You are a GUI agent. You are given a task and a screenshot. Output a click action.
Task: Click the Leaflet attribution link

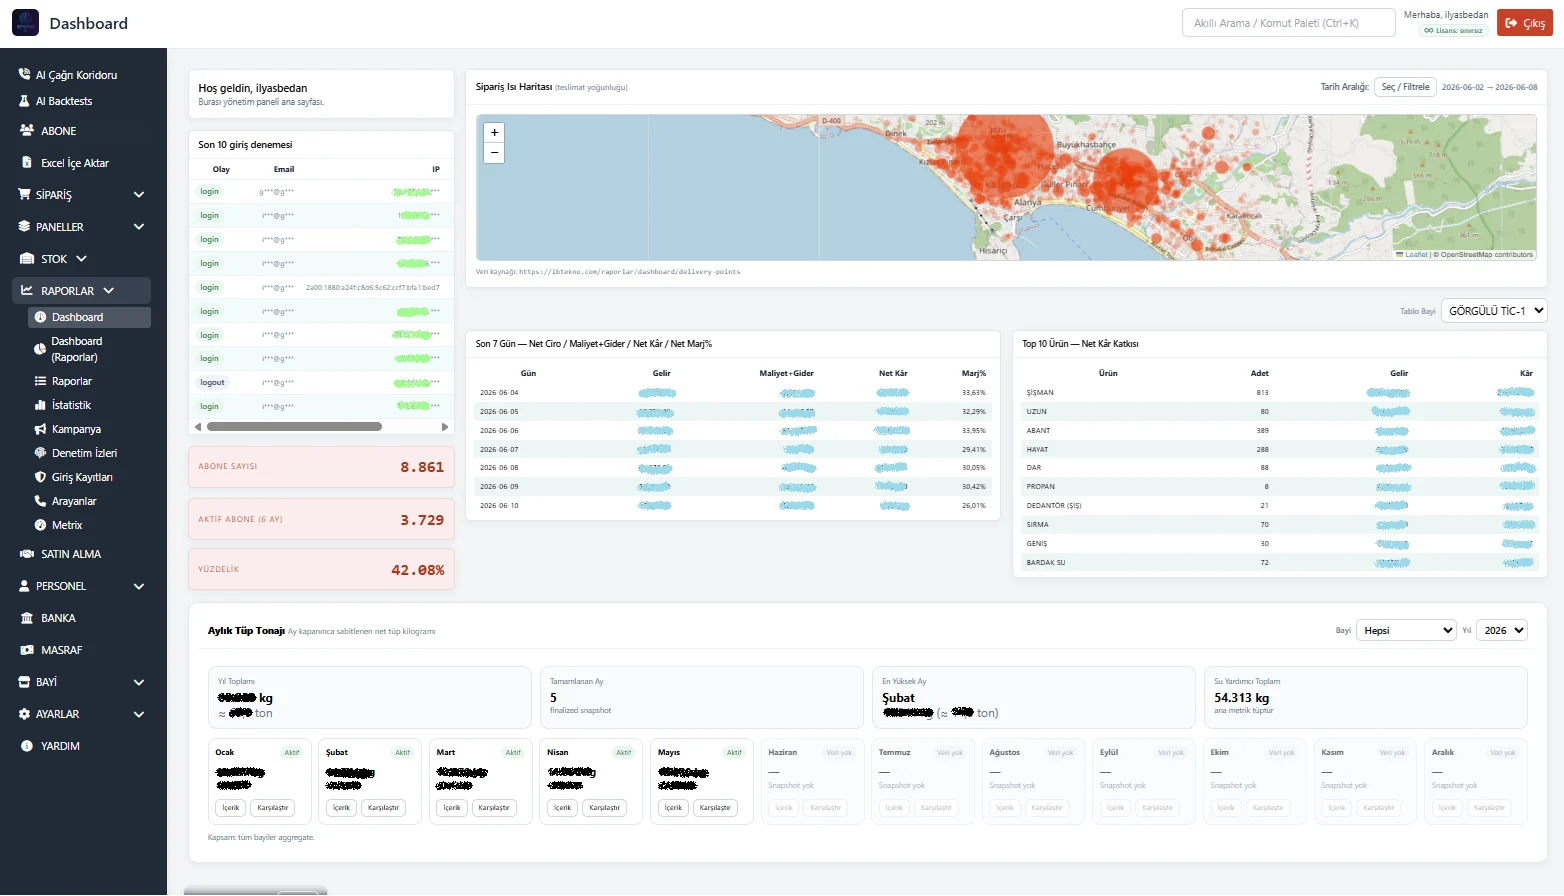(1412, 255)
